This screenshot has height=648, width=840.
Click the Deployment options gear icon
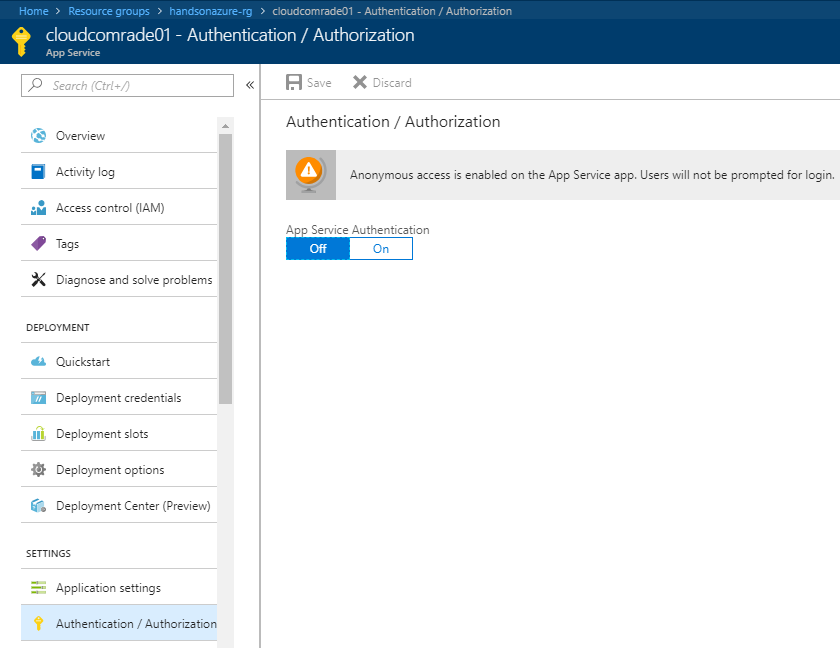(39, 469)
